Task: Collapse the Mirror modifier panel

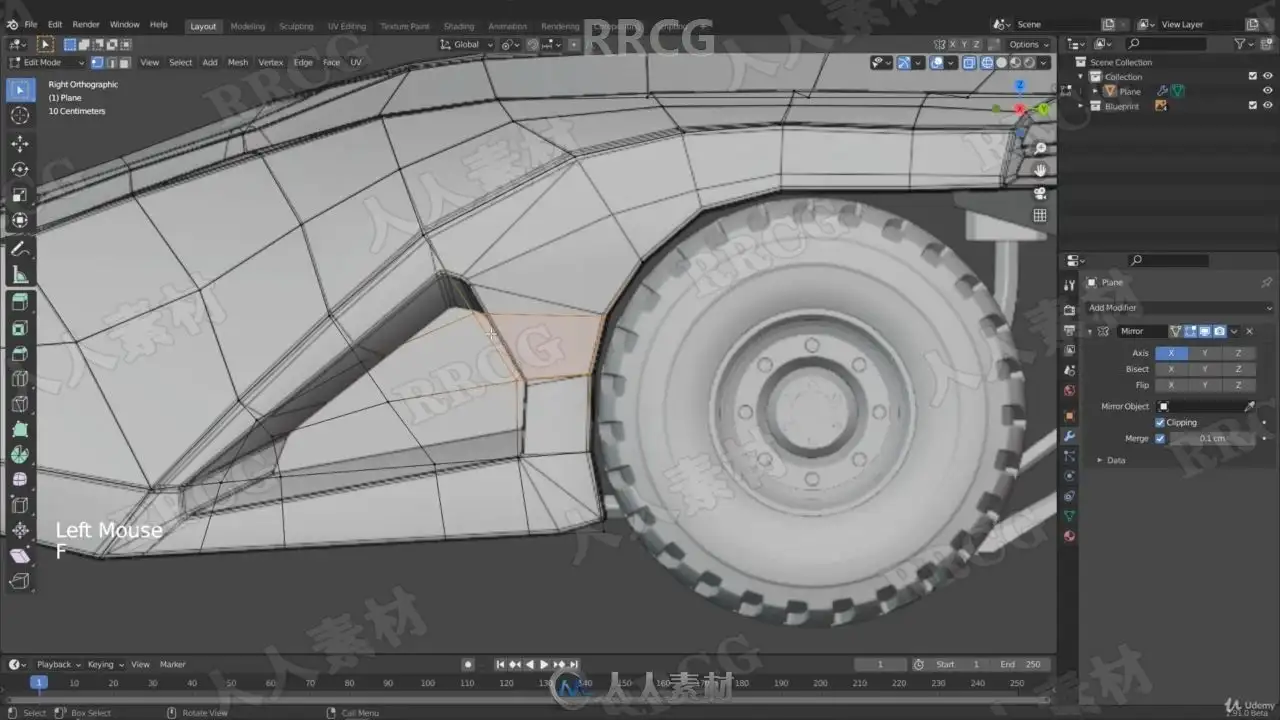Action: click(1089, 331)
